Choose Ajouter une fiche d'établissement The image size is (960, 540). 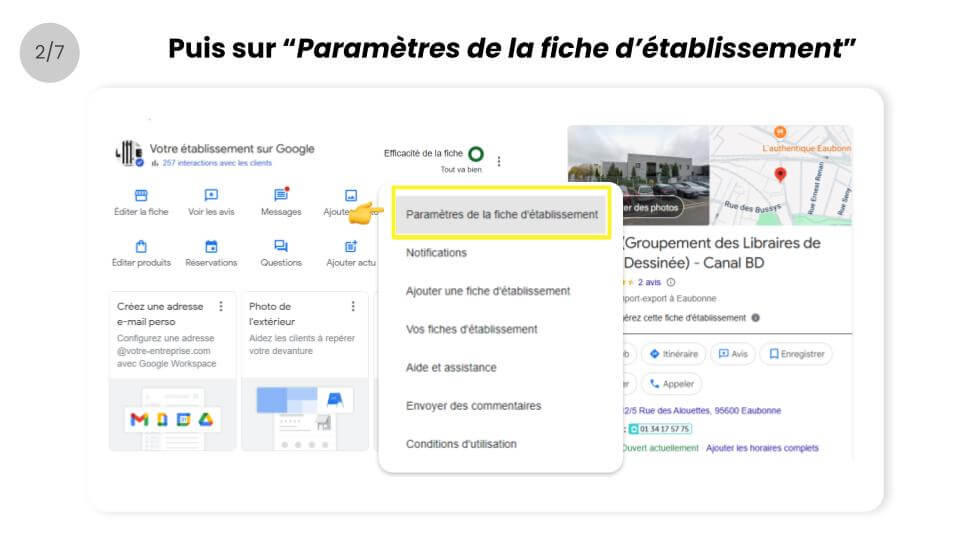[x=487, y=291]
